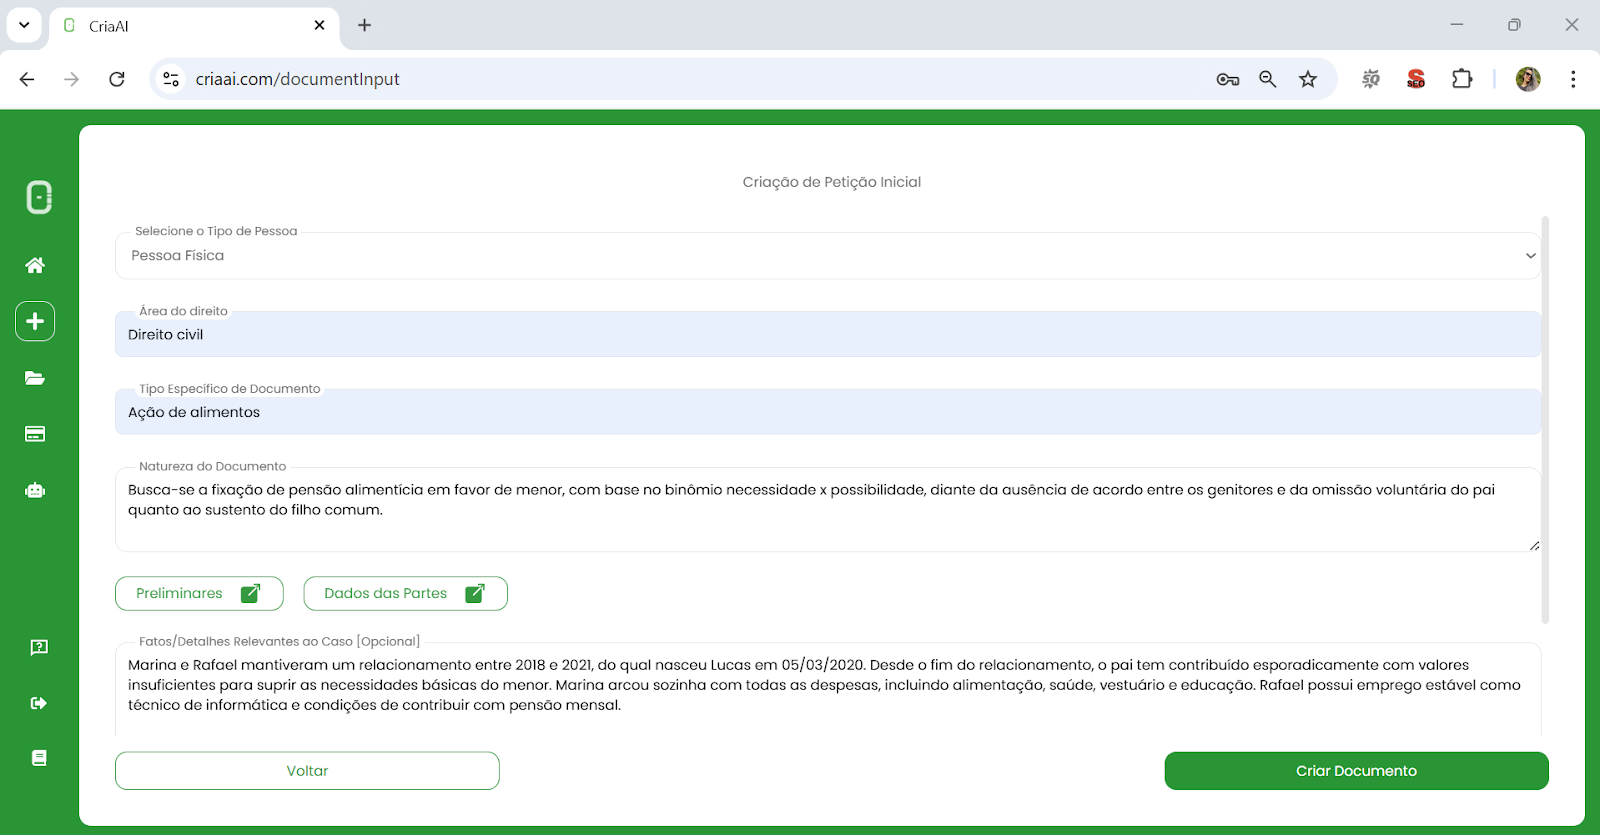This screenshot has width=1600, height=835.
Task: Click the Natureza do Documento text area
Action: coord(827,510)
